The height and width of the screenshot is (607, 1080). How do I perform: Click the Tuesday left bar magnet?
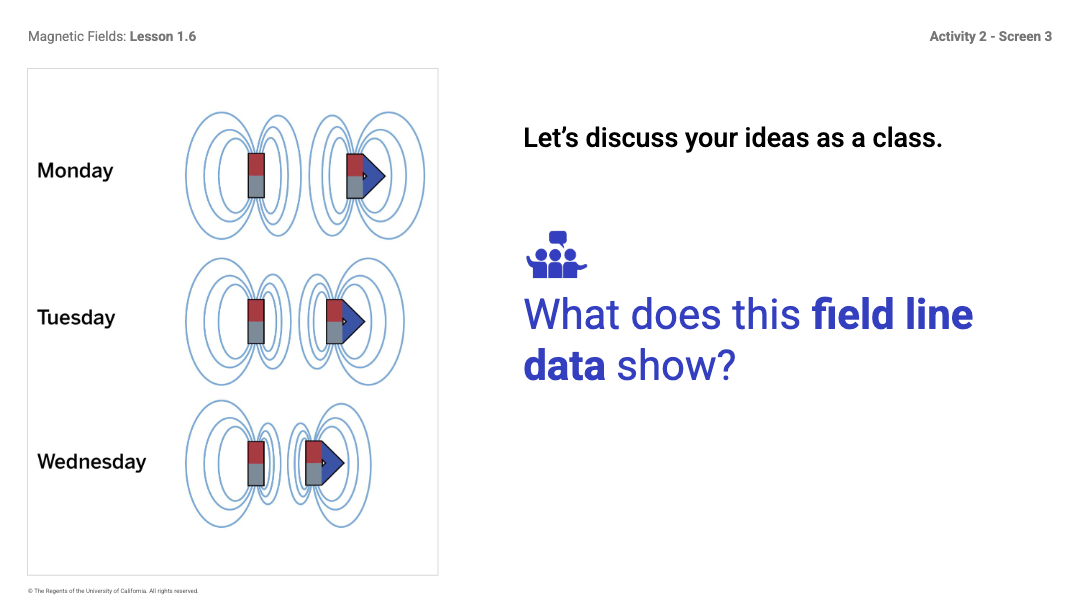(x=256, y=321)
